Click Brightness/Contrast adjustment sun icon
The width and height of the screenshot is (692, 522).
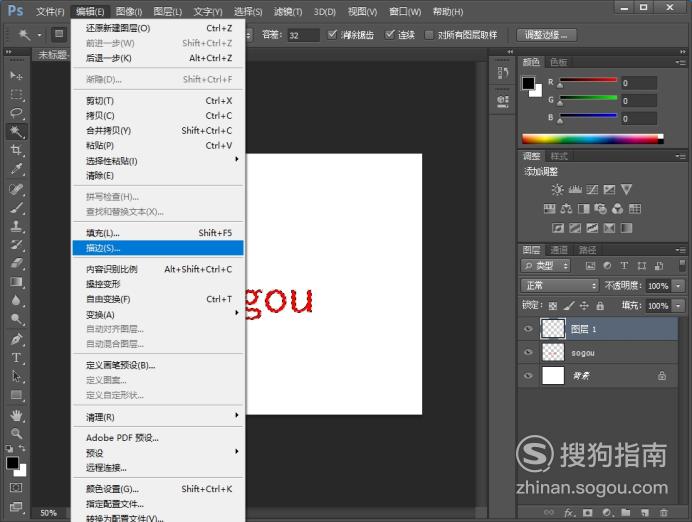click(x=557, y=190)
